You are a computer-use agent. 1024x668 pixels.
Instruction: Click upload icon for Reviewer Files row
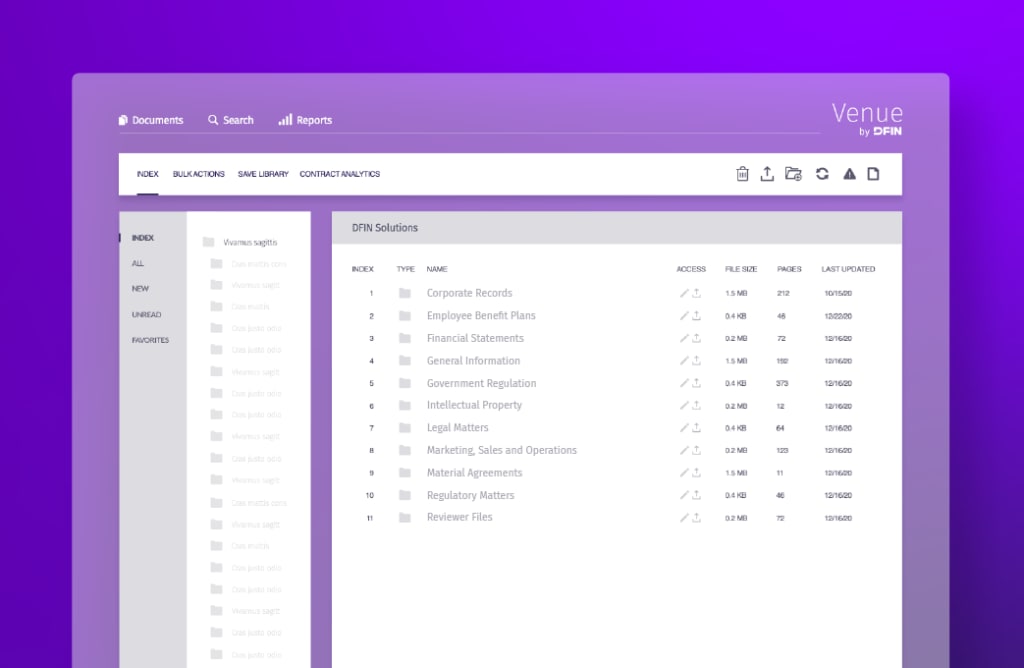(x=697, y=518)
